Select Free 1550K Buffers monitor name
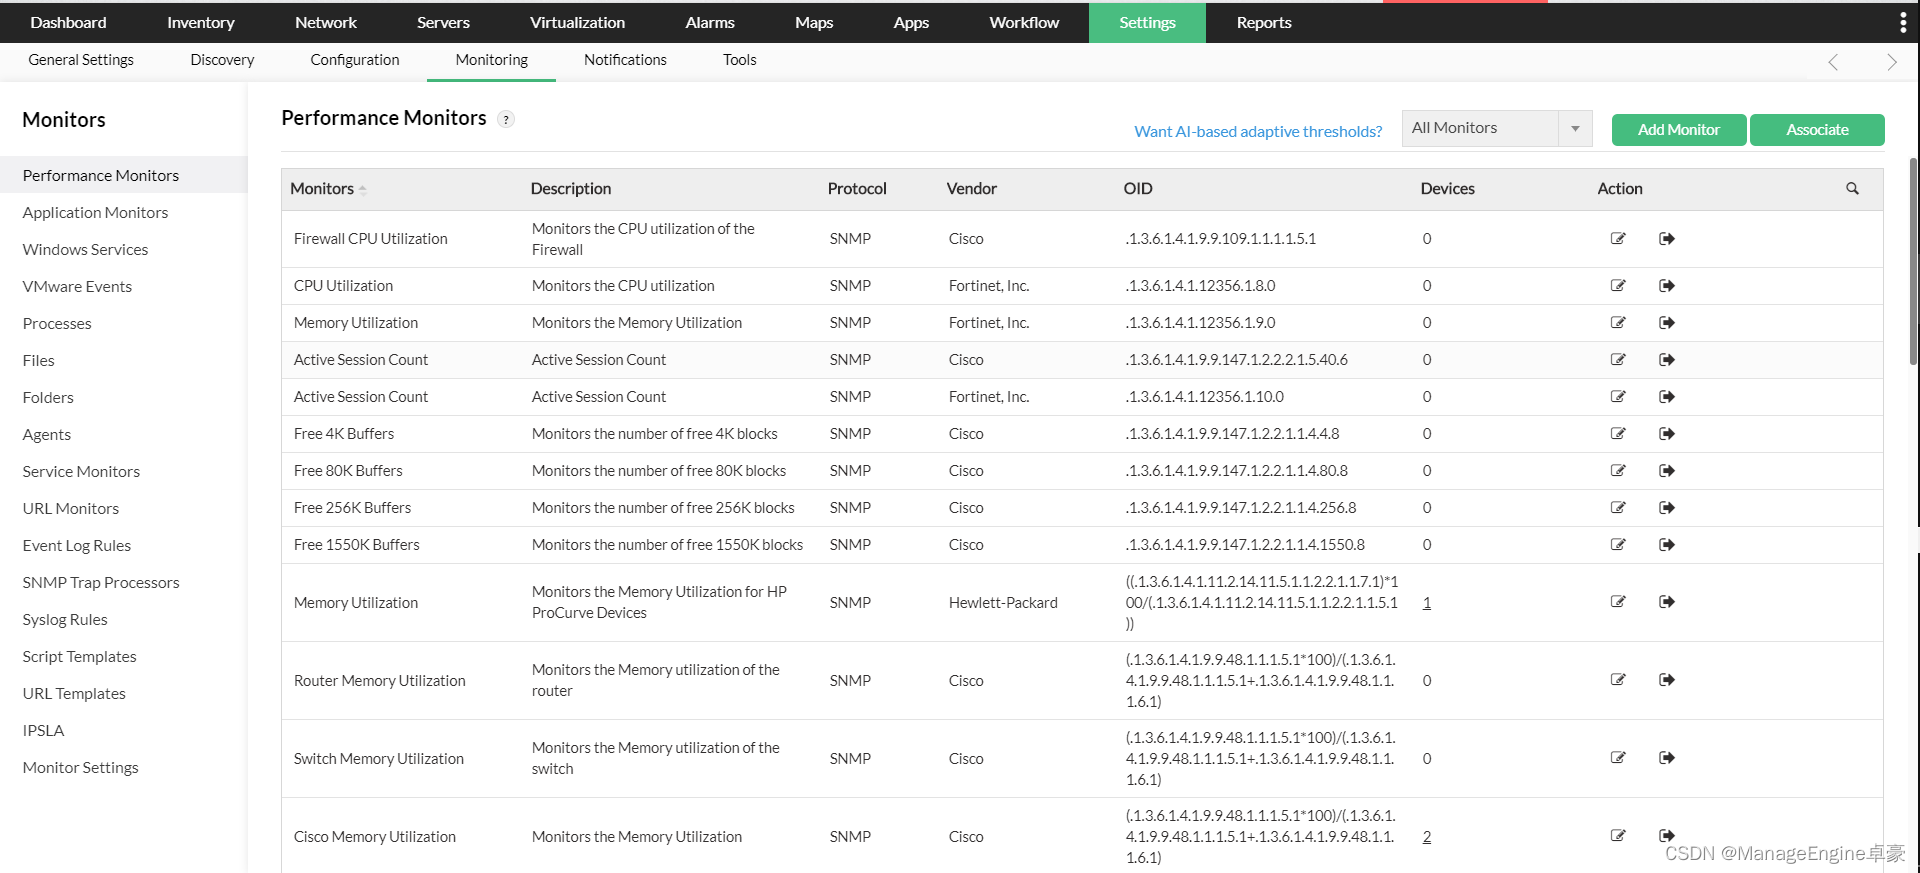1920x873 pixels. (357, 544)
